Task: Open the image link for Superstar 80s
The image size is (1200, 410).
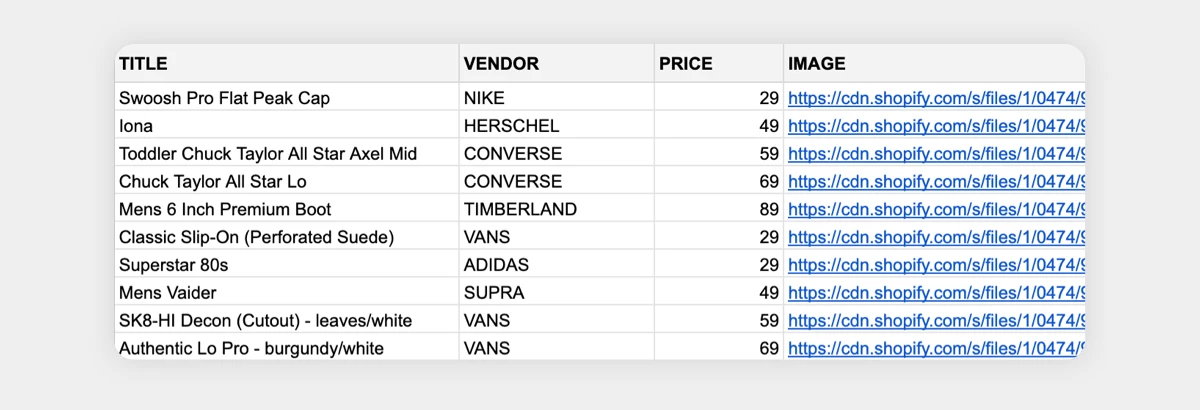Action: coord(936,265)
